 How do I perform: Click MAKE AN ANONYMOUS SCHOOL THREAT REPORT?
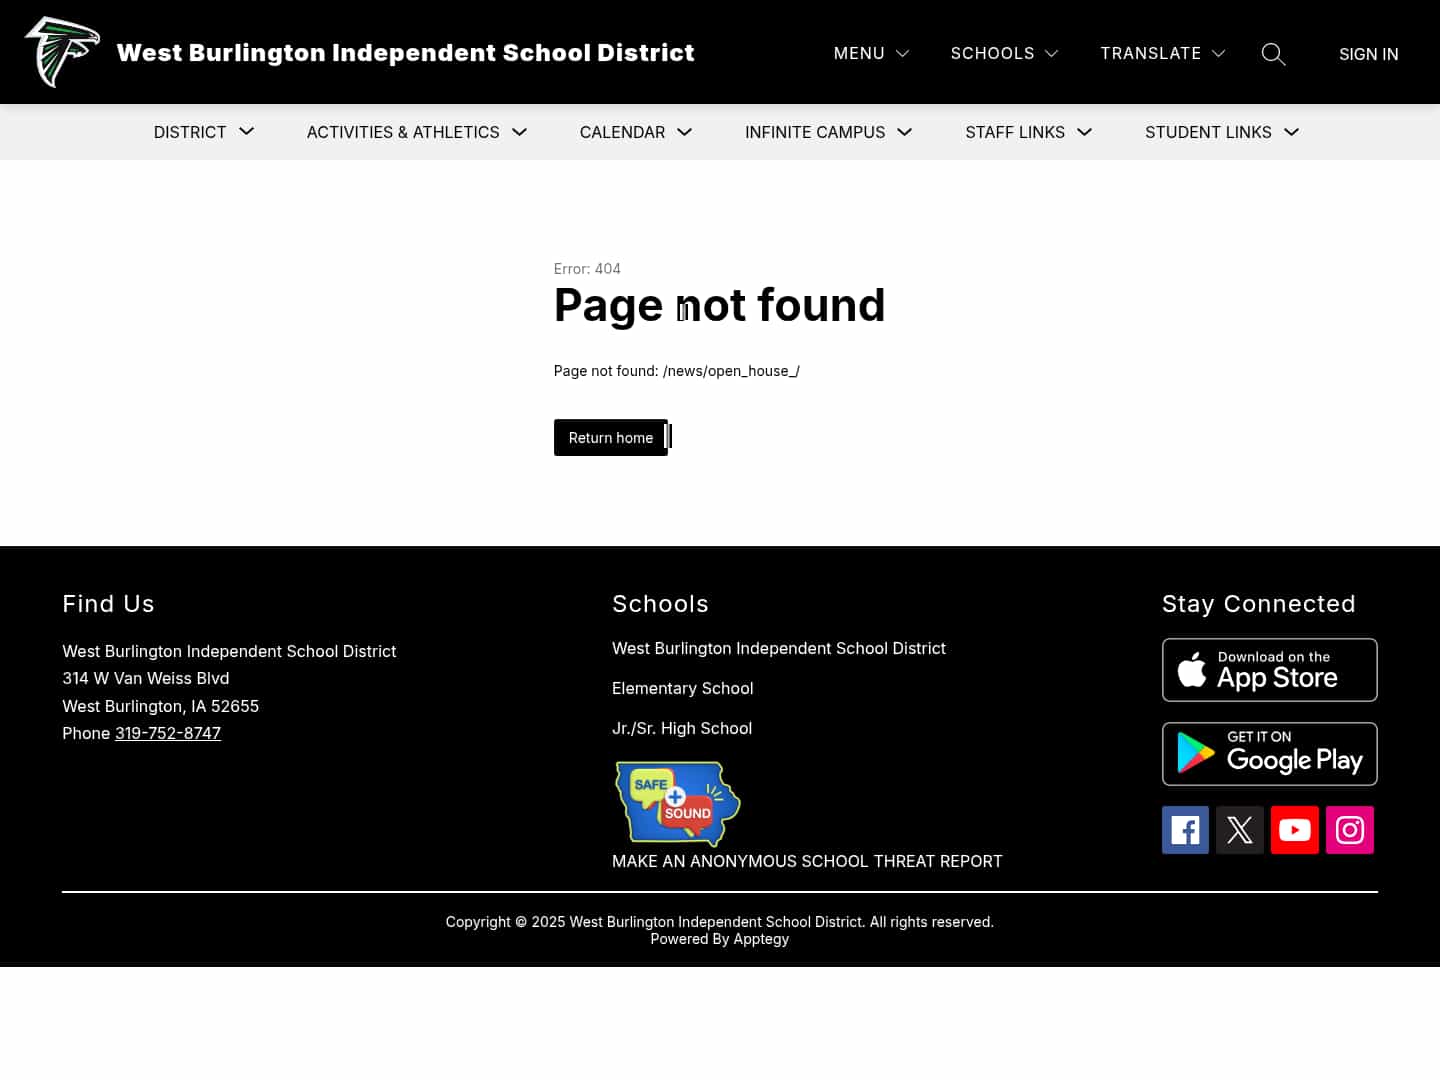(807, 861)
